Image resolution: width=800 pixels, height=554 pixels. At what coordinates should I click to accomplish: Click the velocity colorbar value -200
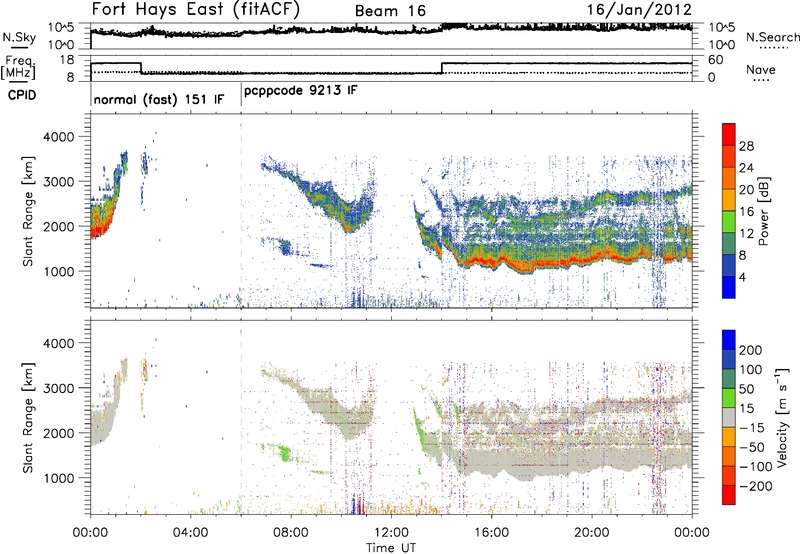pos(756,486)
